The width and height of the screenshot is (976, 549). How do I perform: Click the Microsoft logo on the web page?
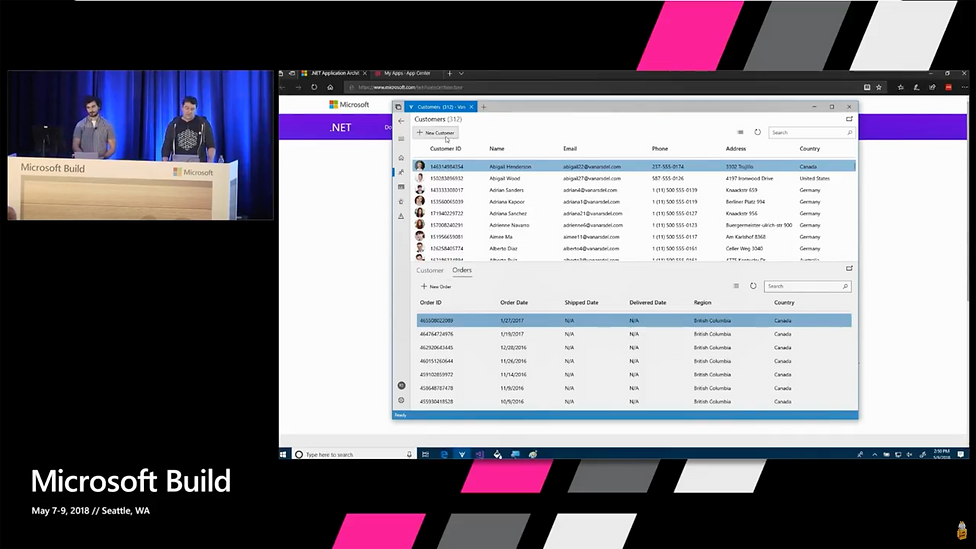[349, 105]
